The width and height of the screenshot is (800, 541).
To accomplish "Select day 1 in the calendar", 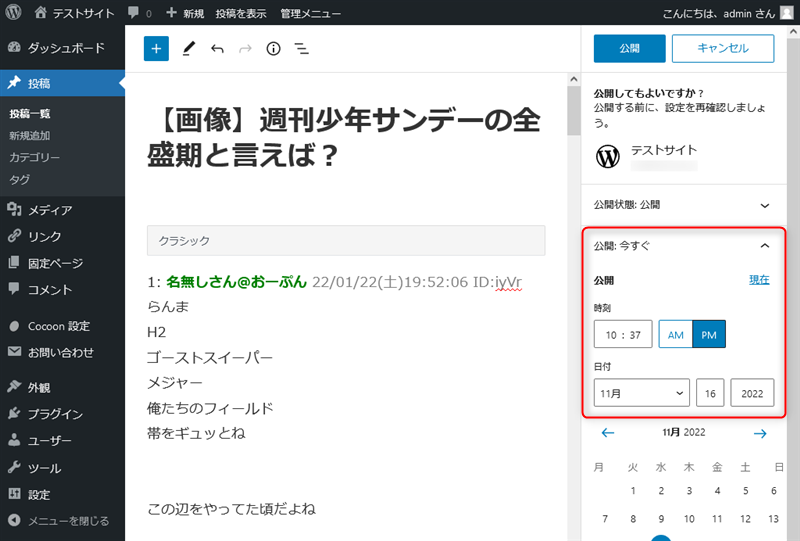I will click(633, 490).
